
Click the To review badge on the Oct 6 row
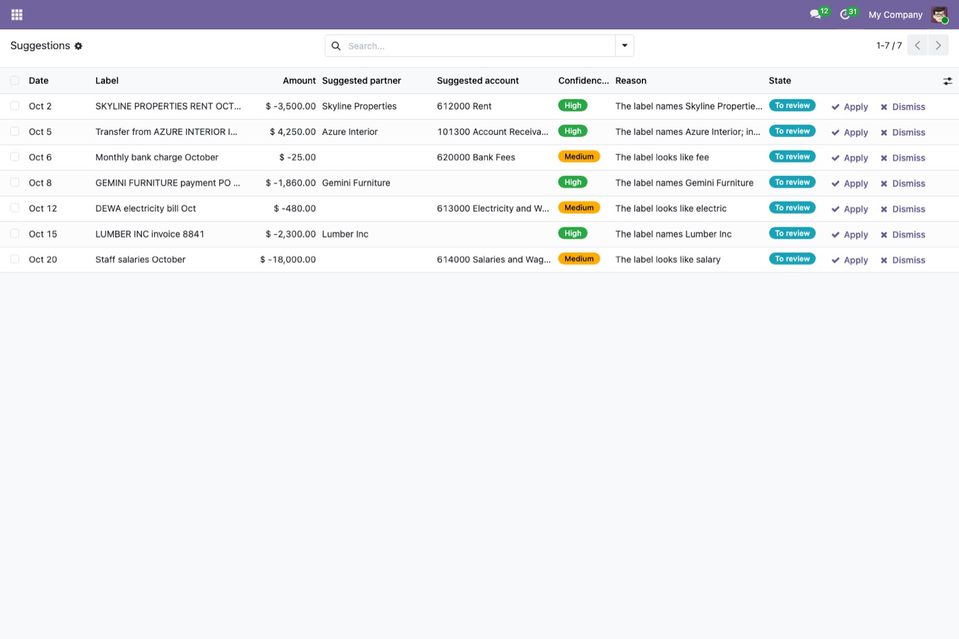pyautogui.click(x=792, y=157)
